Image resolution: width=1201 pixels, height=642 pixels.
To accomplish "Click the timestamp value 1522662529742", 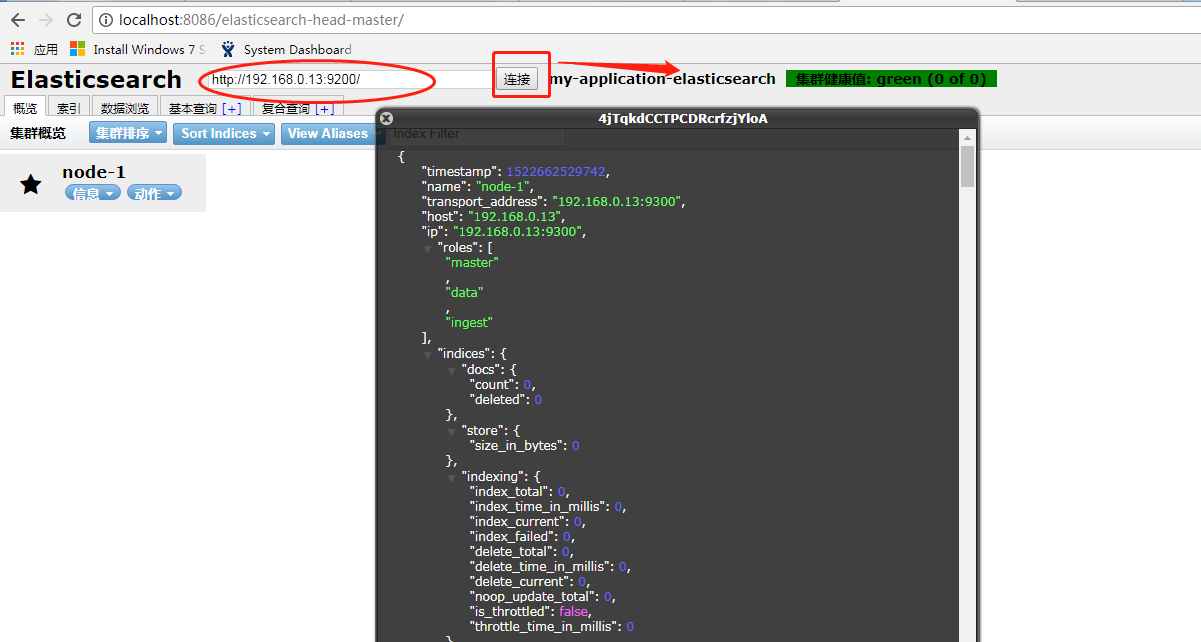I will (x=556, y=171).
